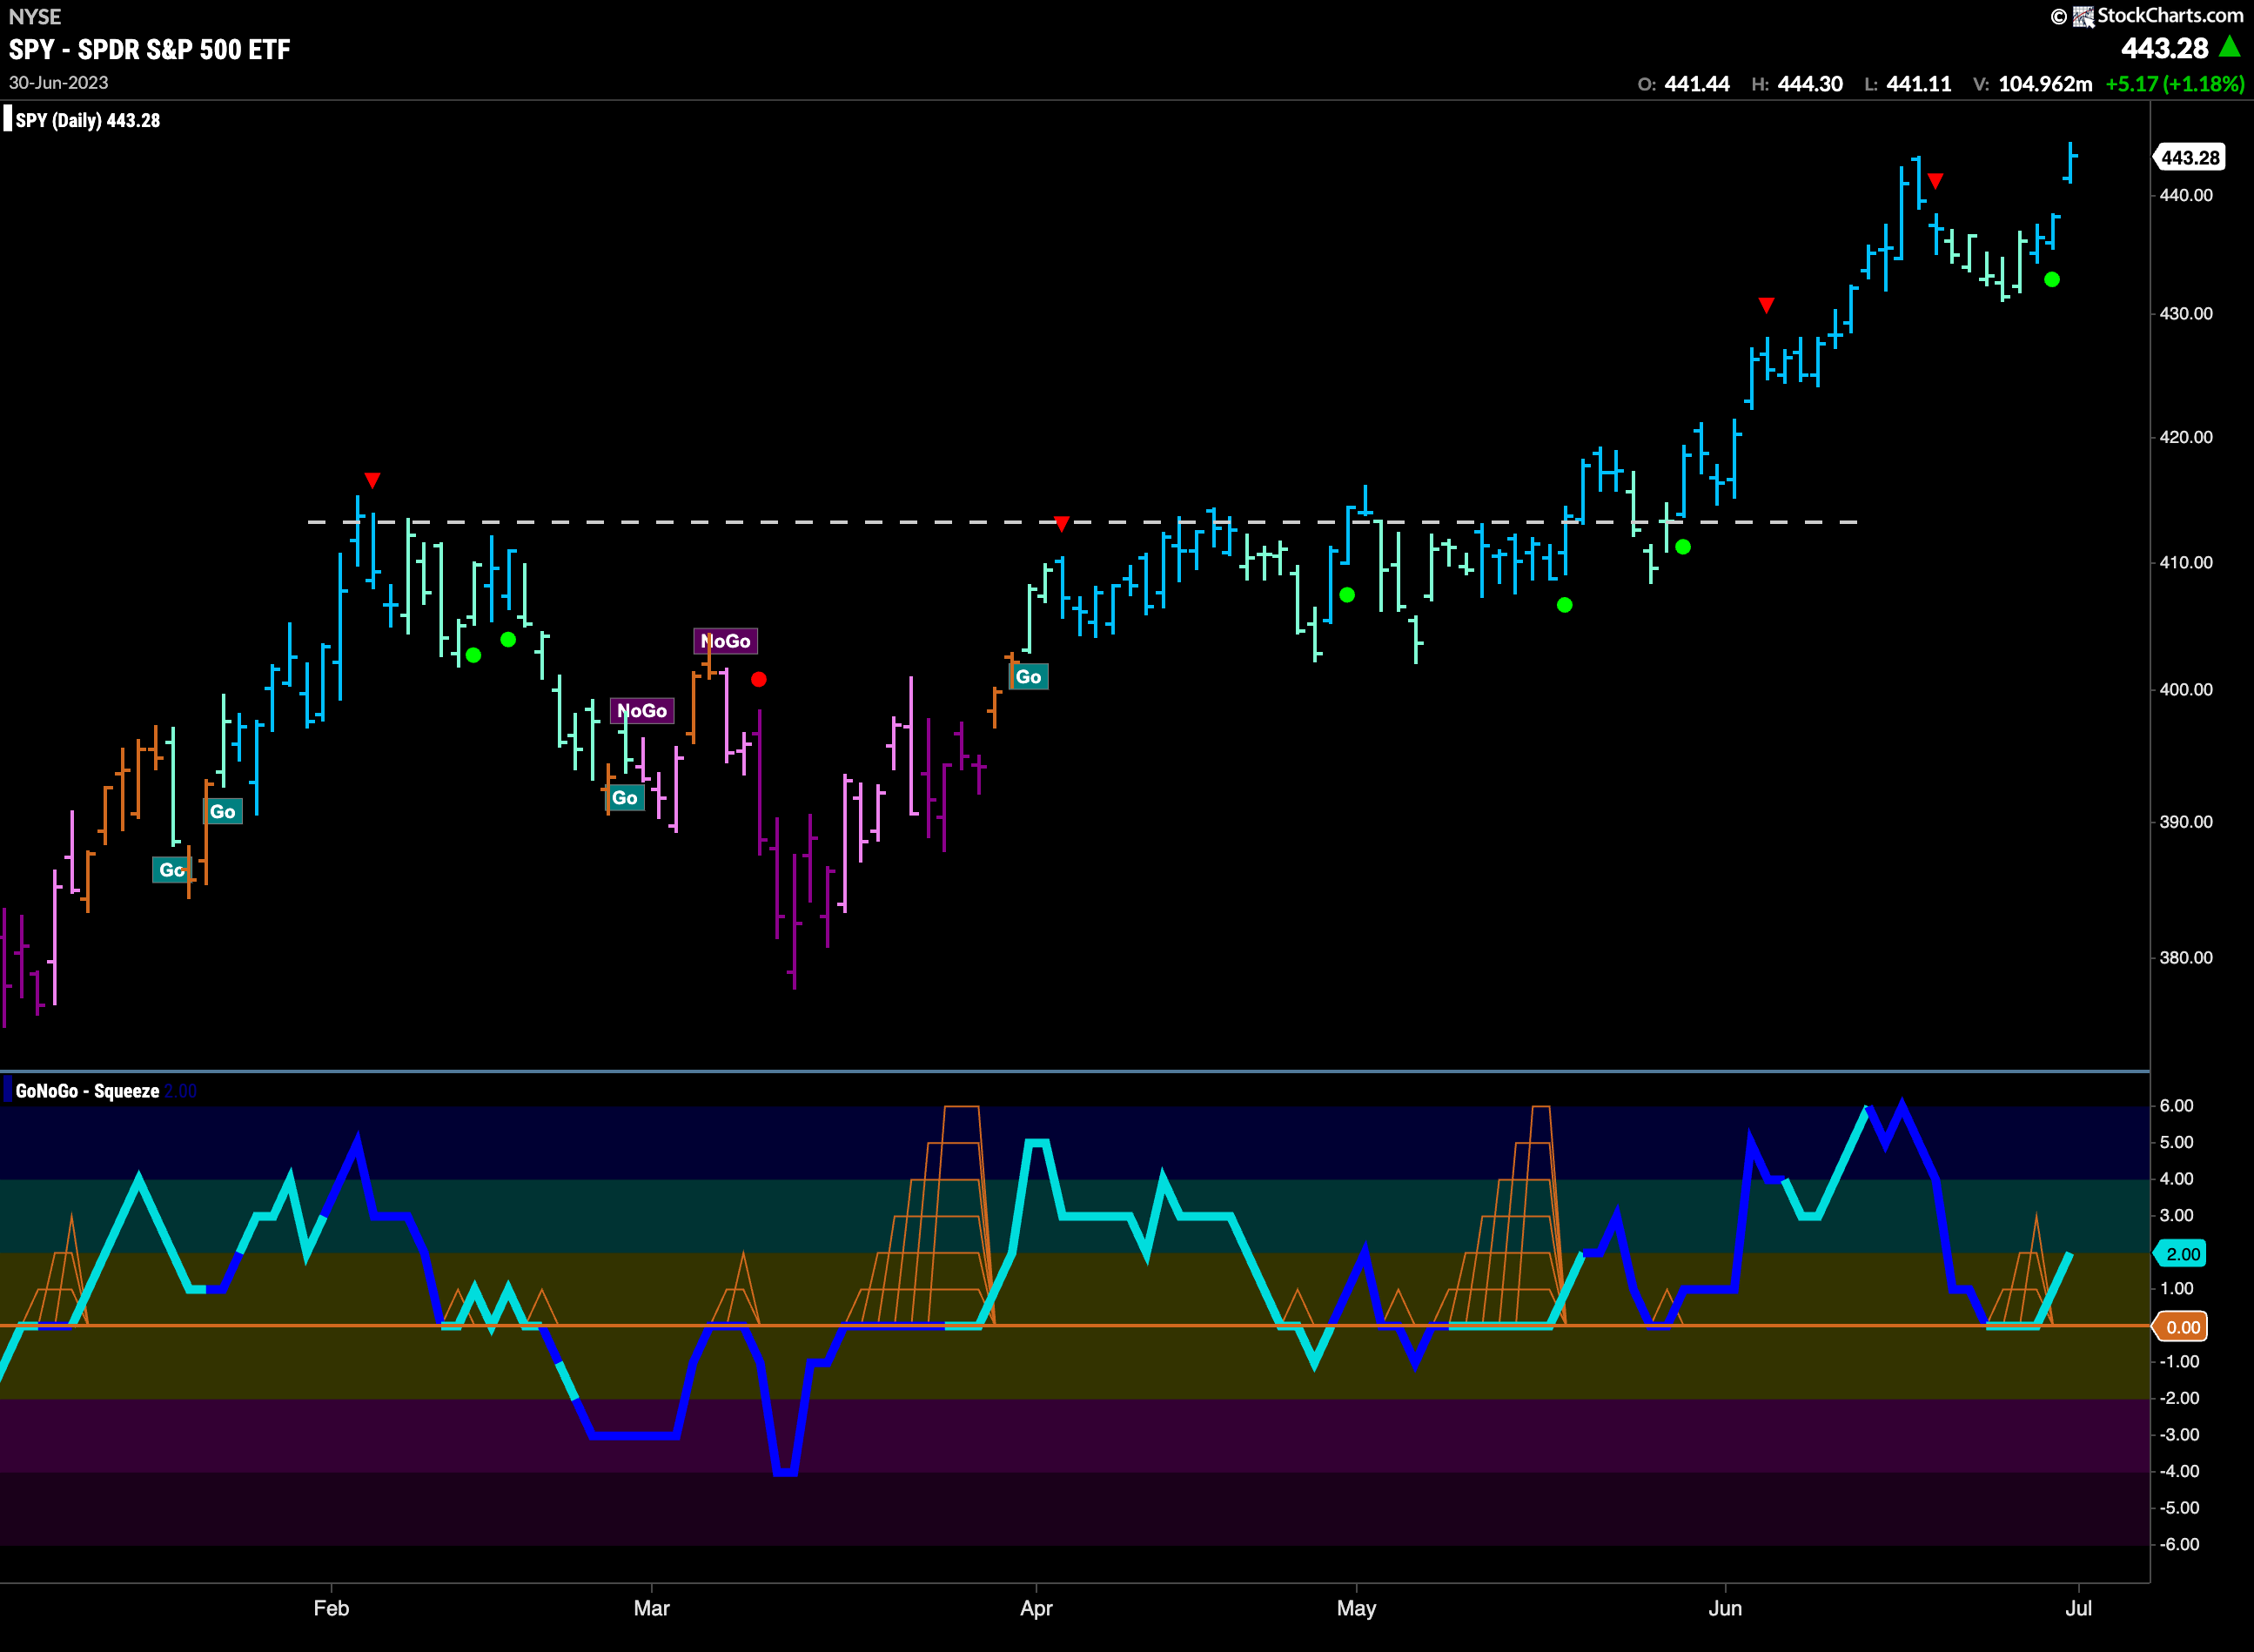Click the 6.00 oscillator axis label

point(2177,1105)
